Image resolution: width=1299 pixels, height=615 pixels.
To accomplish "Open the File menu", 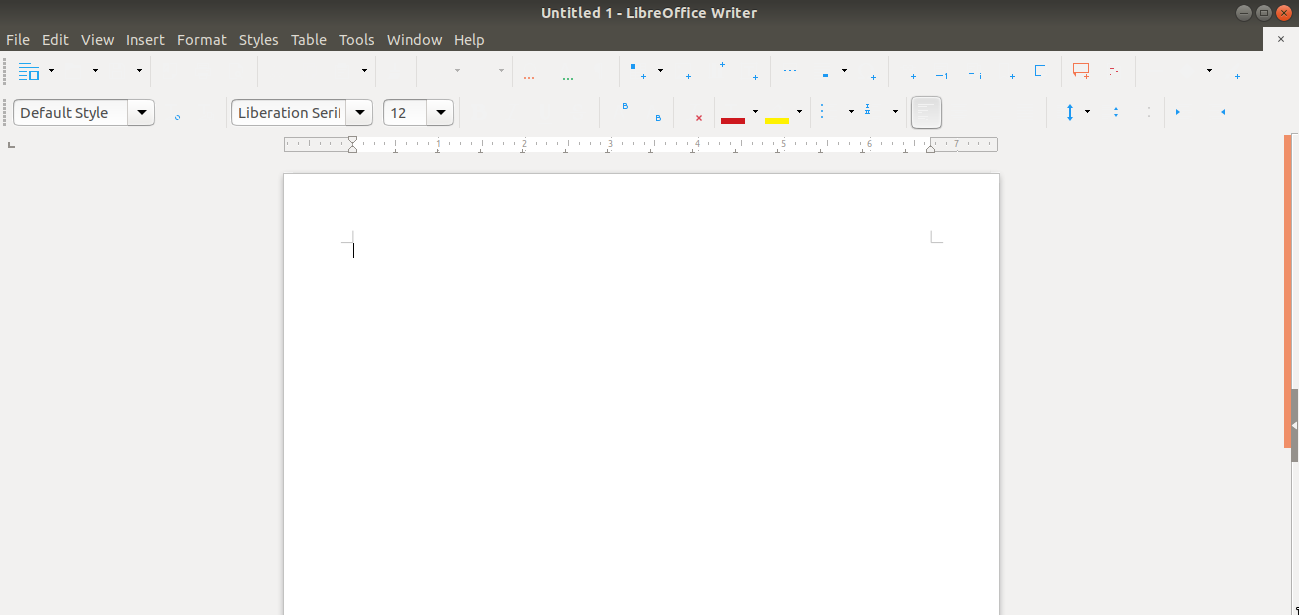I will (18, 40).
